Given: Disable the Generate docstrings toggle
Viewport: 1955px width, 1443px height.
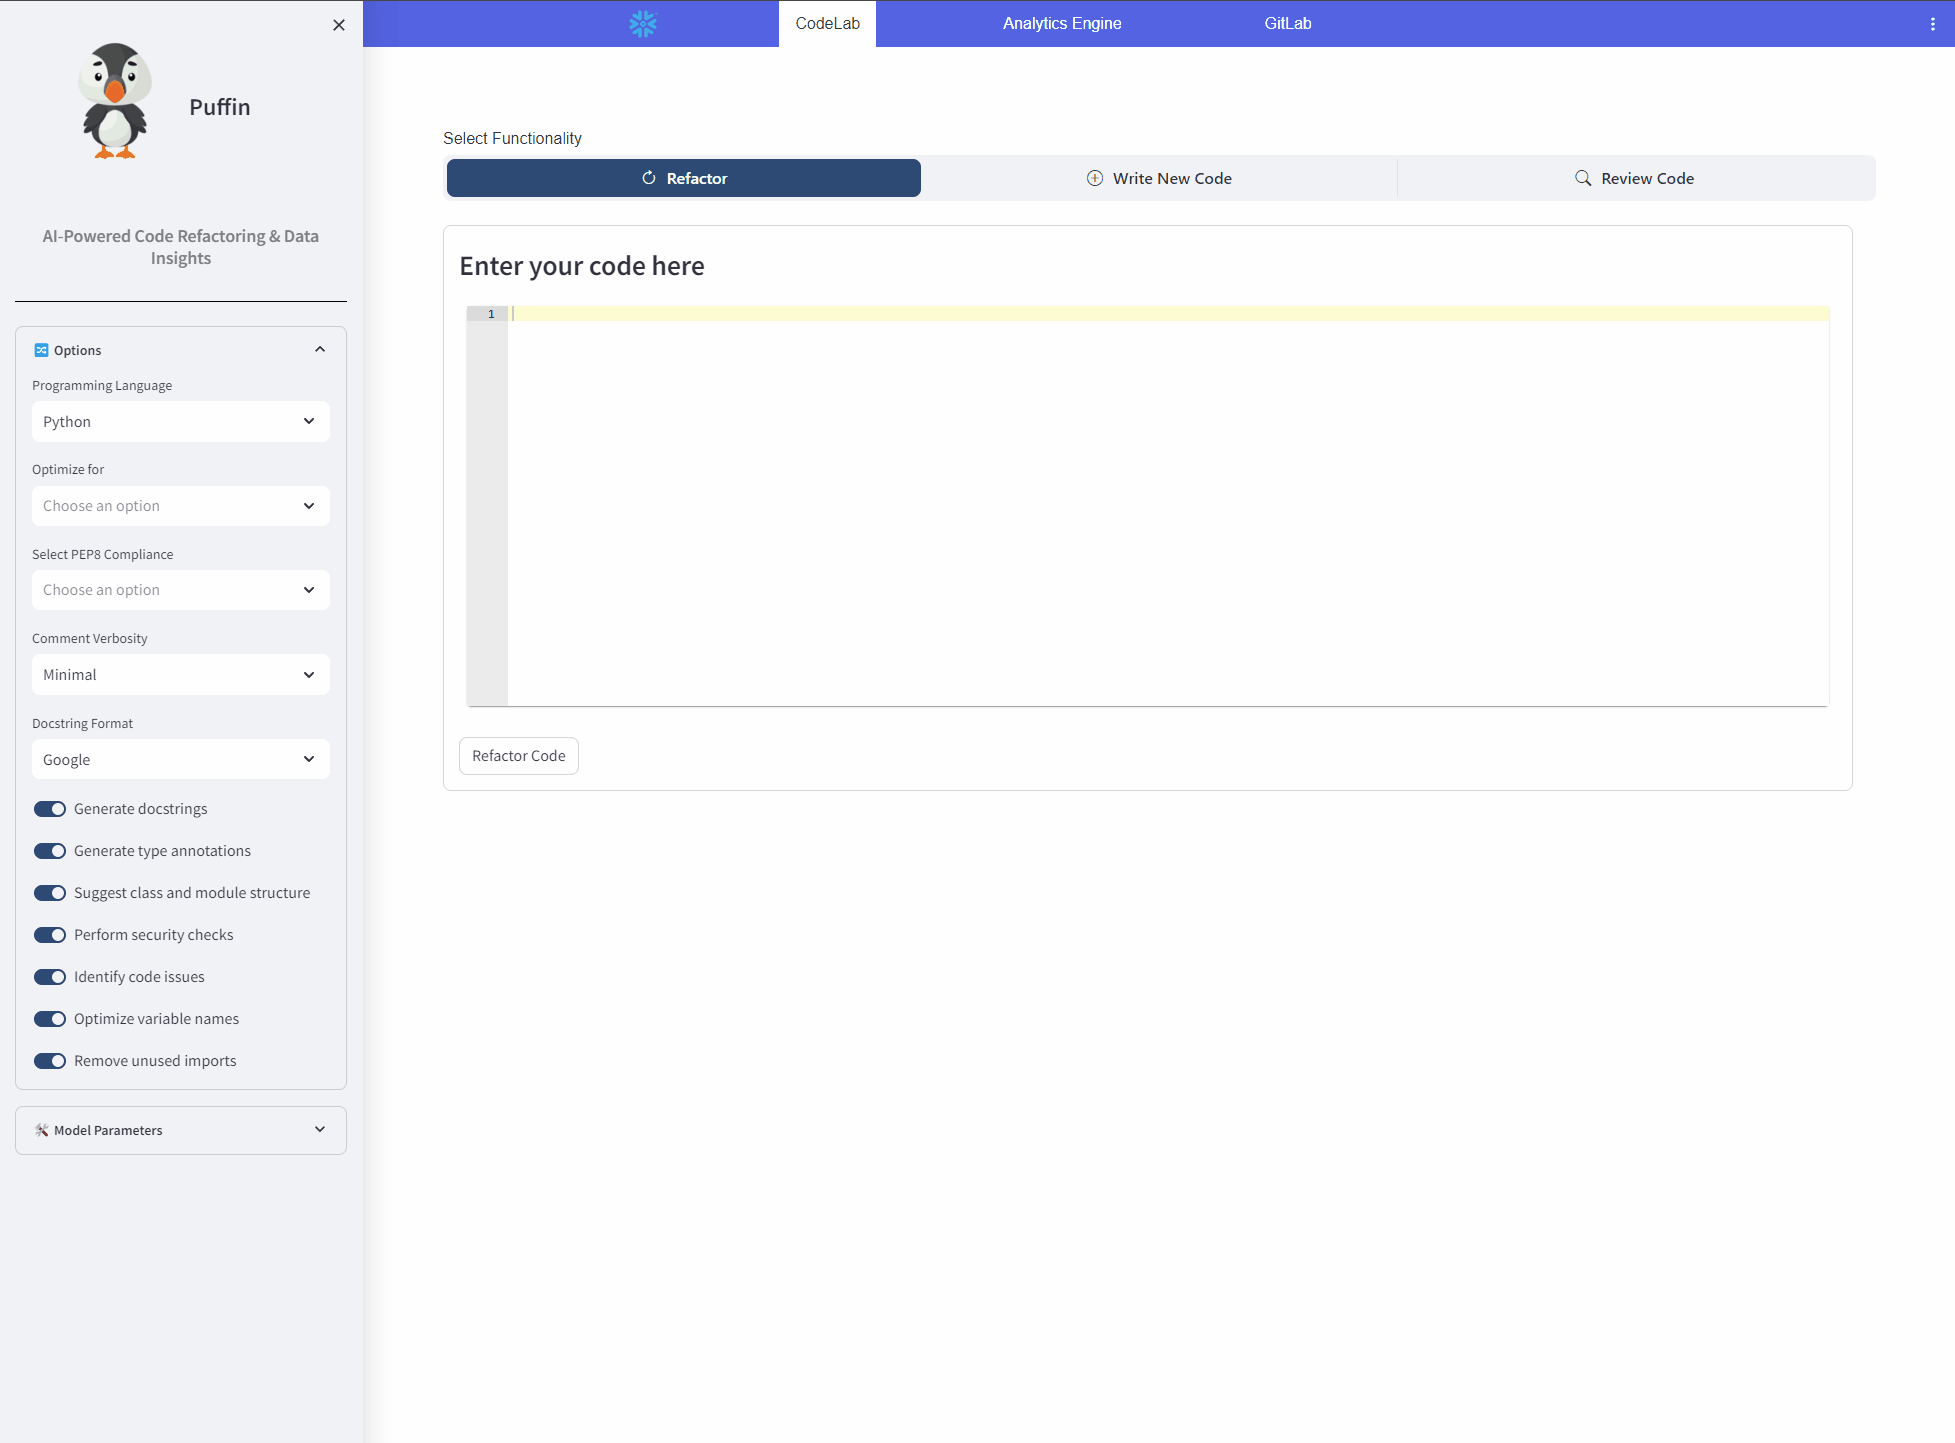Looking at the screenshot, I should coord(50,809).
